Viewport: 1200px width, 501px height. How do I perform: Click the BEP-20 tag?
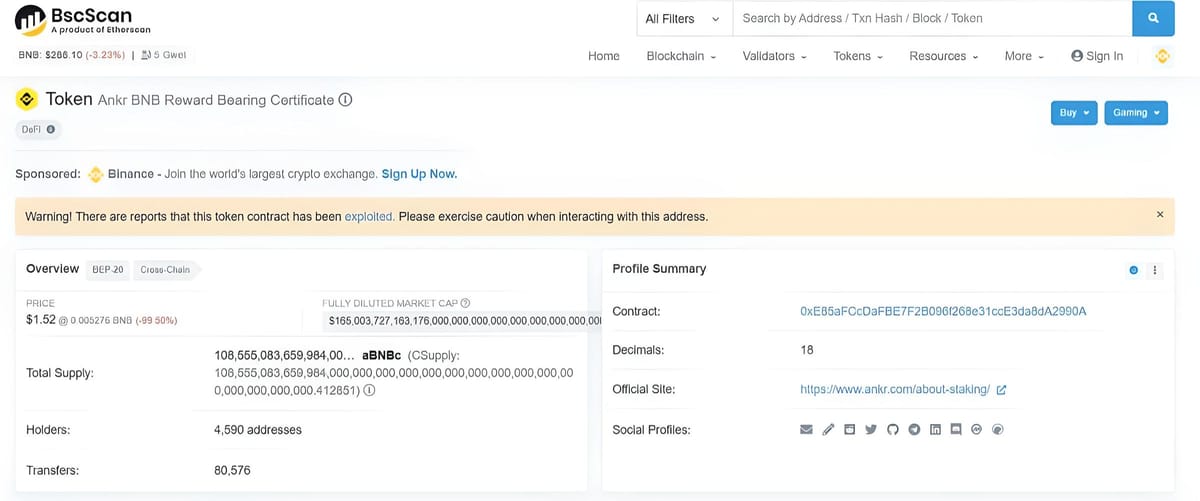point(107,270)
